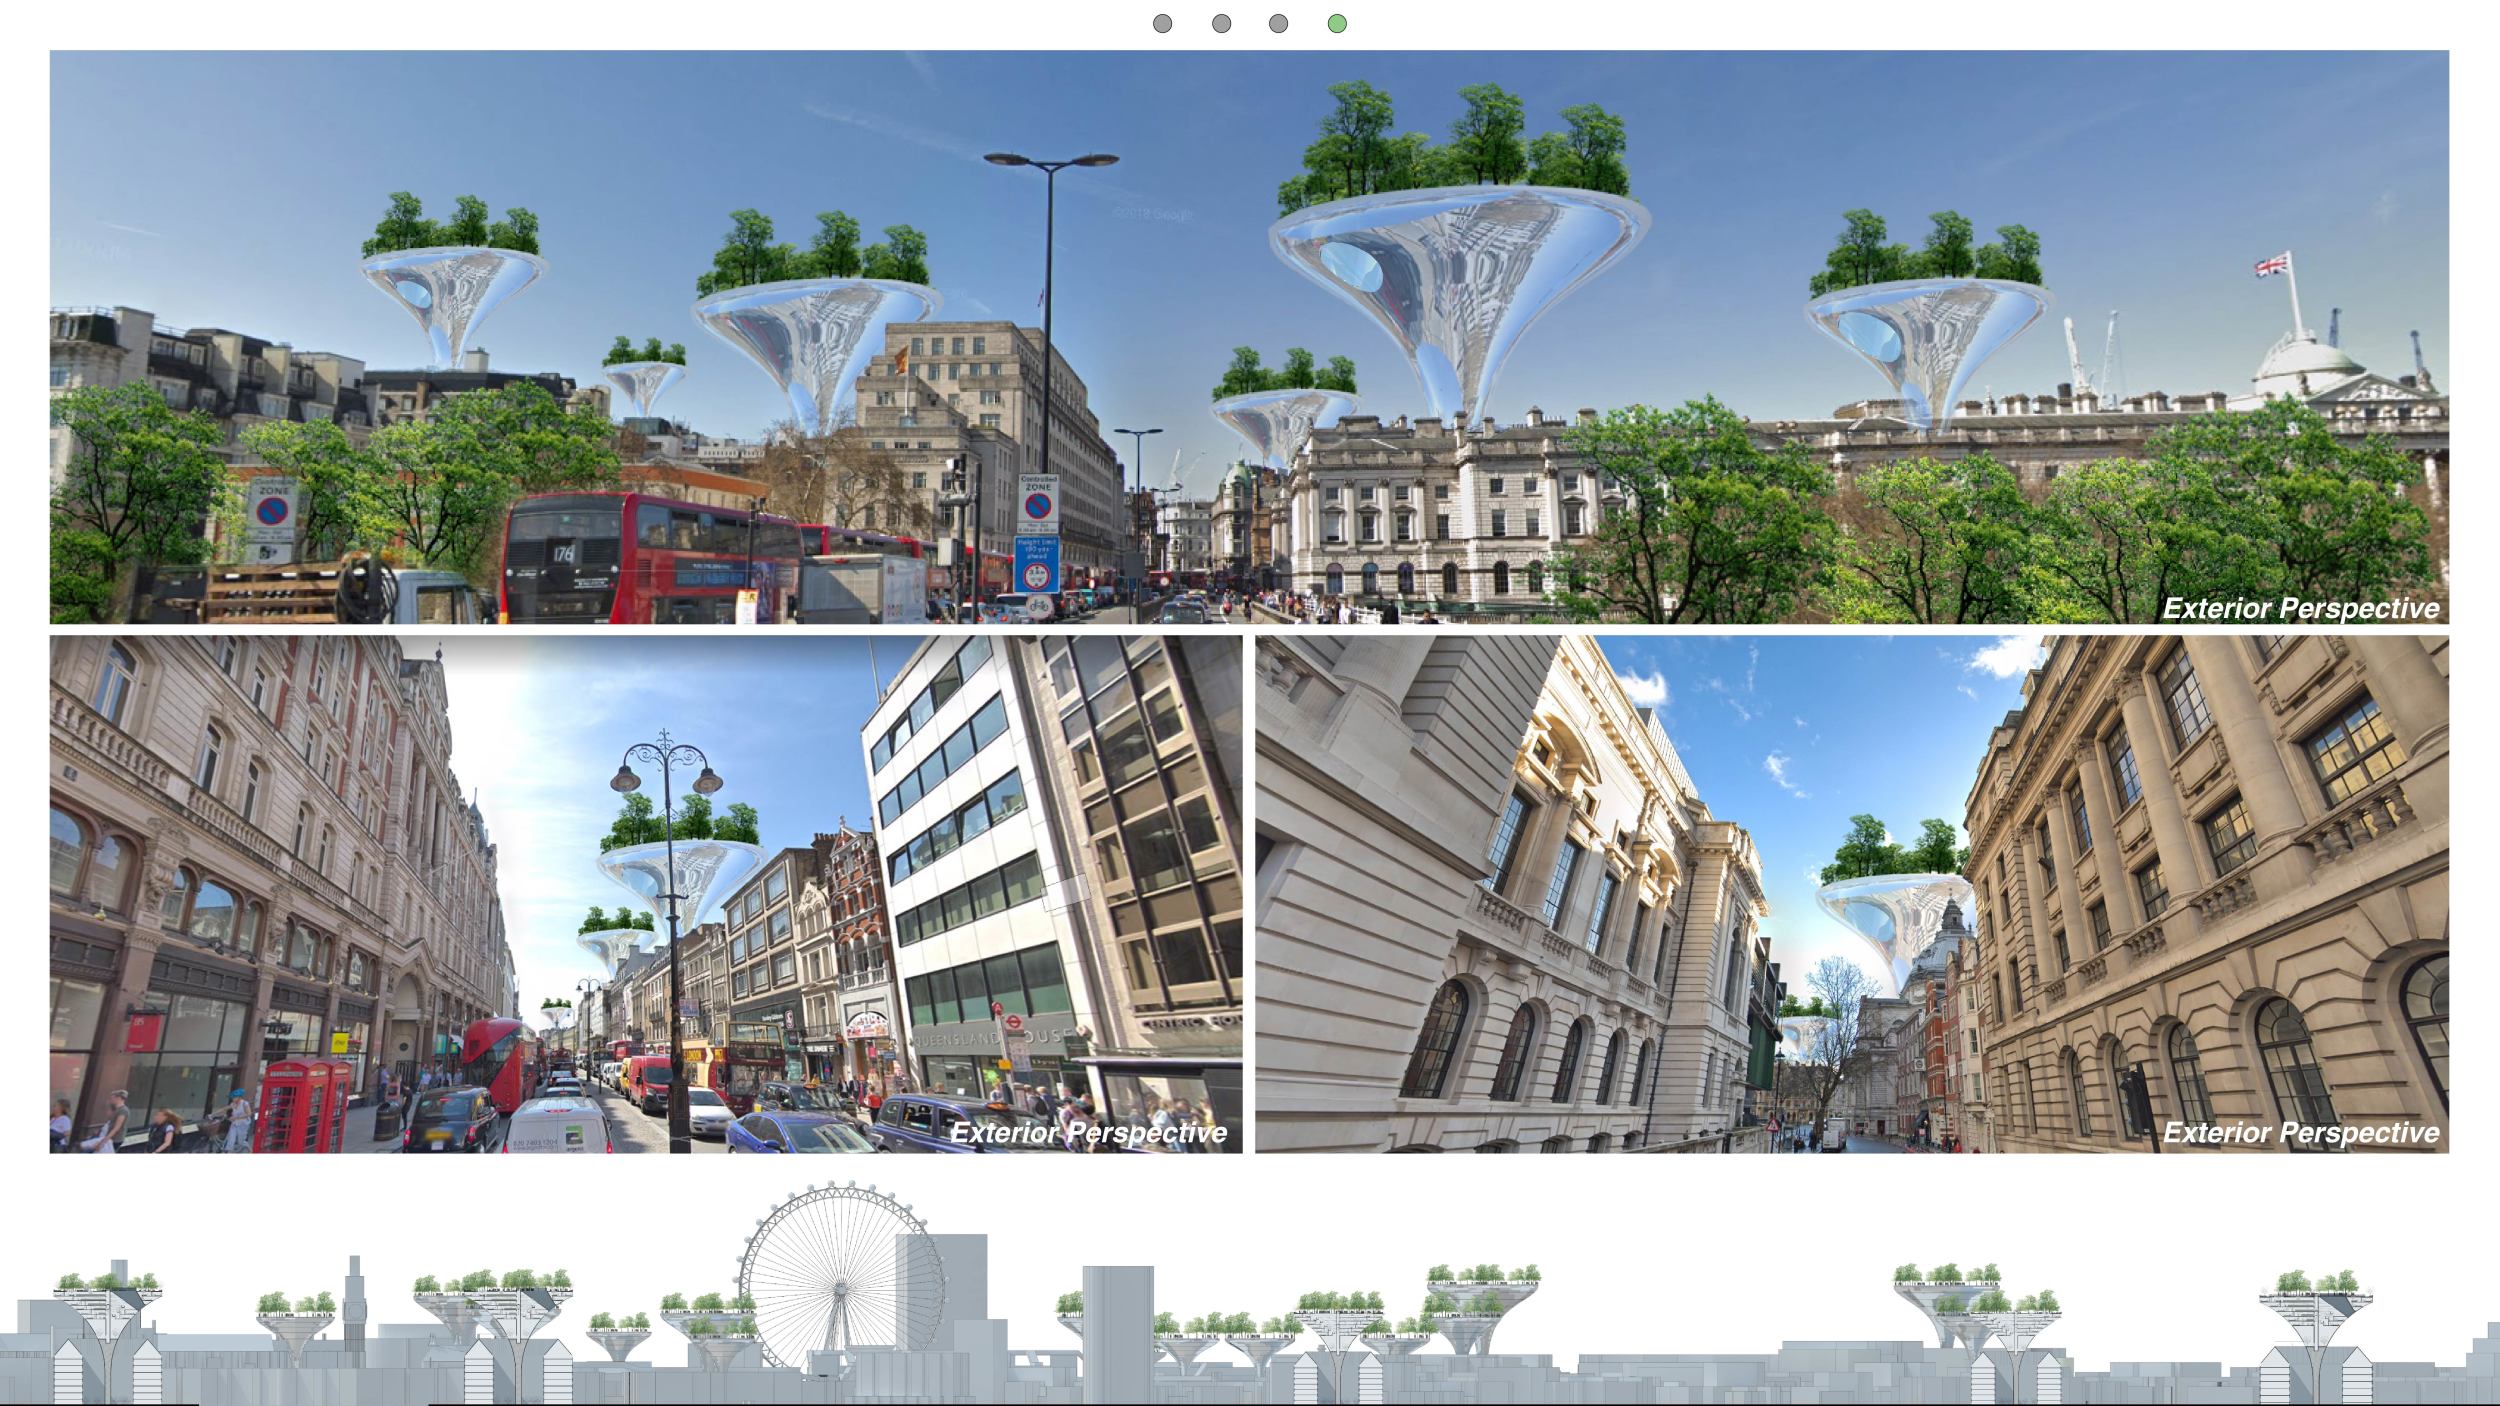Open the skyline elevation with the Ferris wheel
Image resolution: width=2500 pixels, height=1406 pixels.
tap(1250, 1294)
